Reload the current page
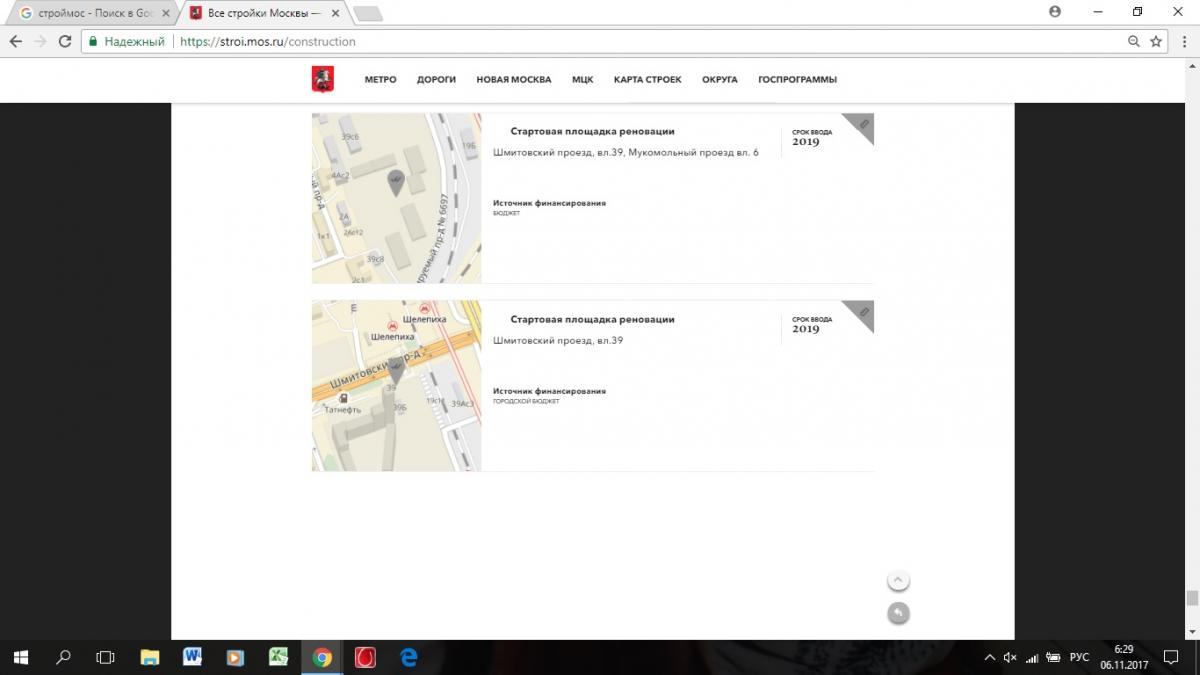Screen dimensions: 1200x675 (65, 42)
